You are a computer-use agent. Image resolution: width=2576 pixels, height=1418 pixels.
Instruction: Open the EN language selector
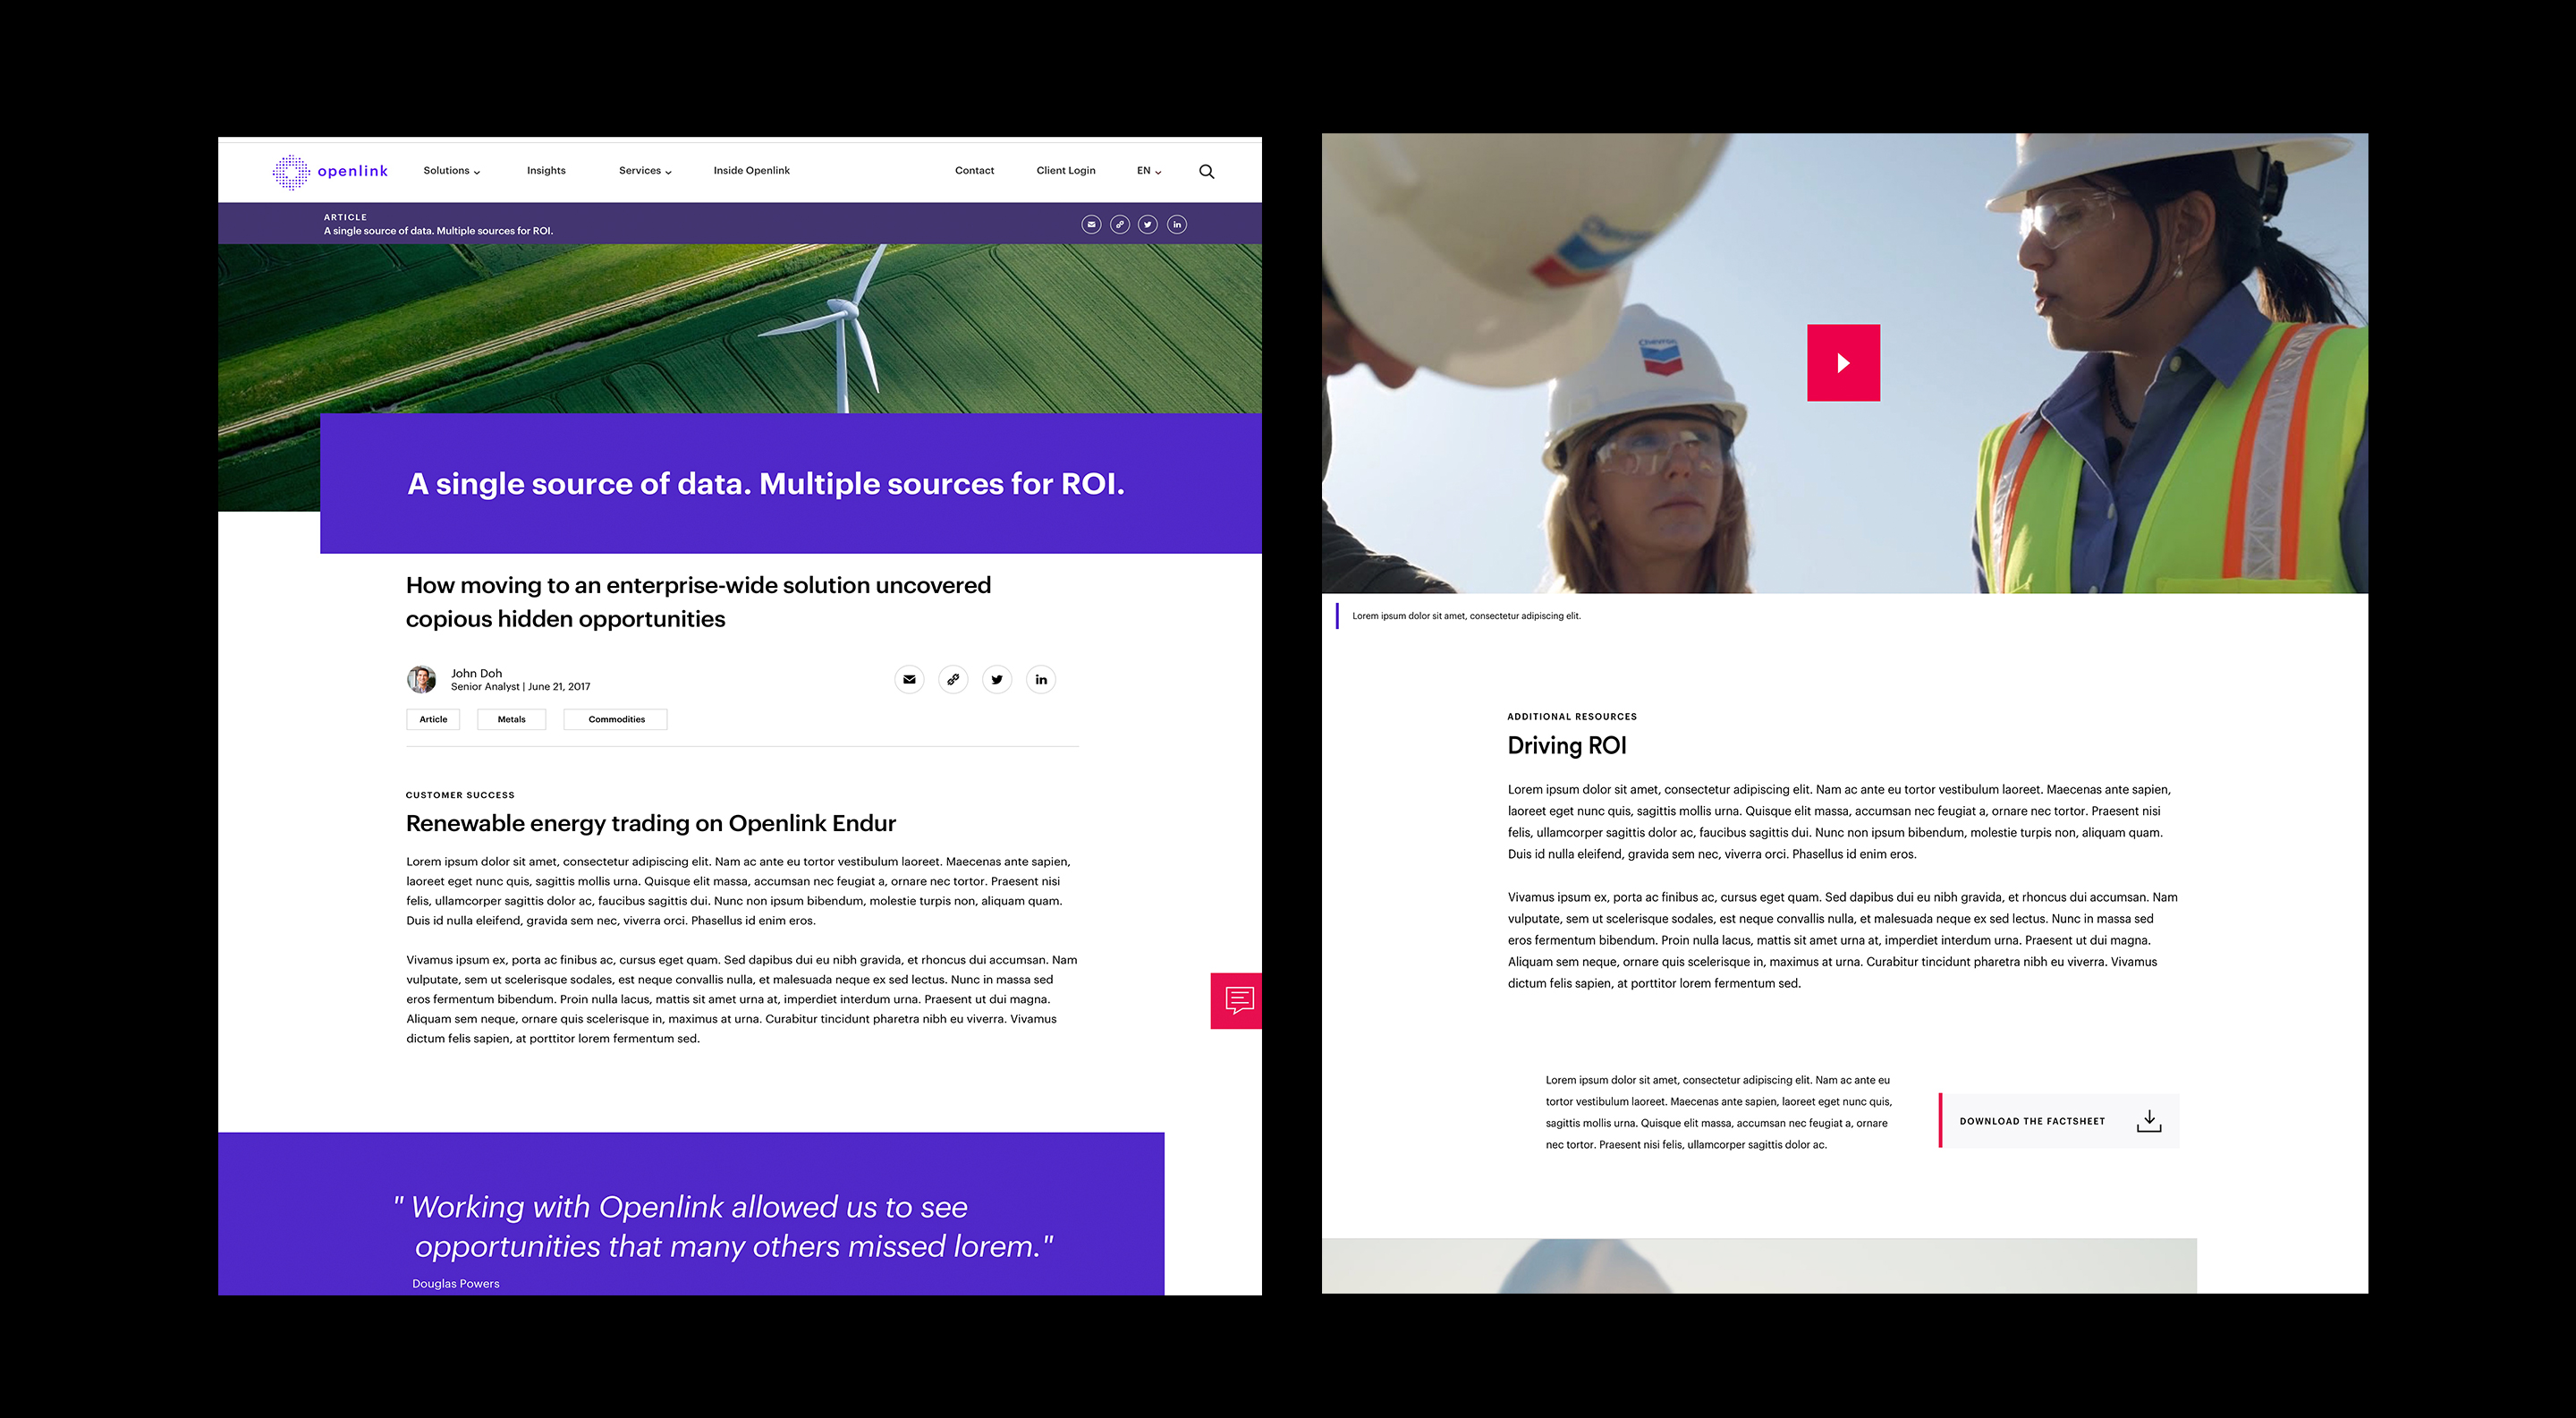pos(1149,171)
